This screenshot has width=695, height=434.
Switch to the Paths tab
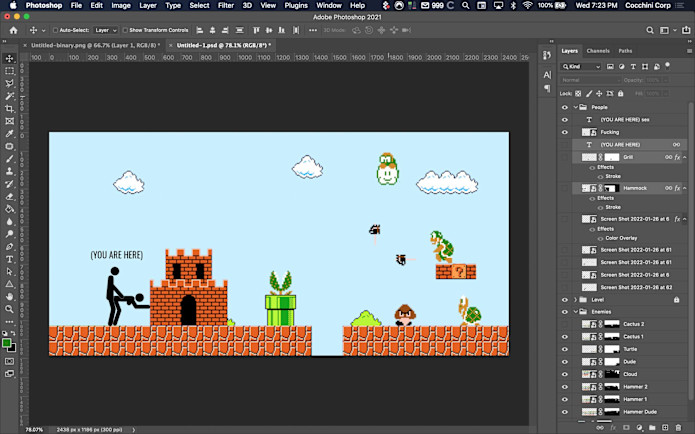click(x=625, y=51)
